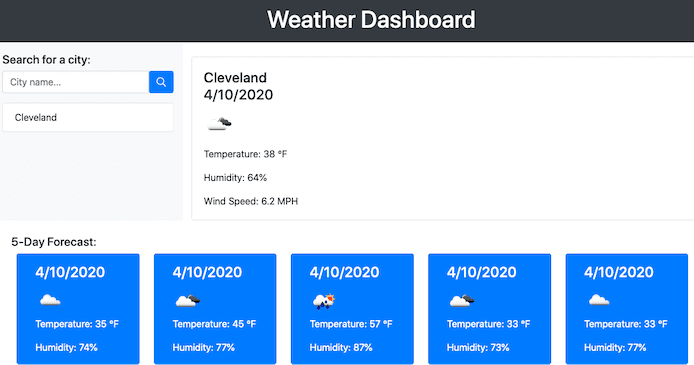Image resolution: width=694 pixels, height=365 pixels.
Task: Click the cloud icon in the last forecast card
Action: click(x=599, y=300)
